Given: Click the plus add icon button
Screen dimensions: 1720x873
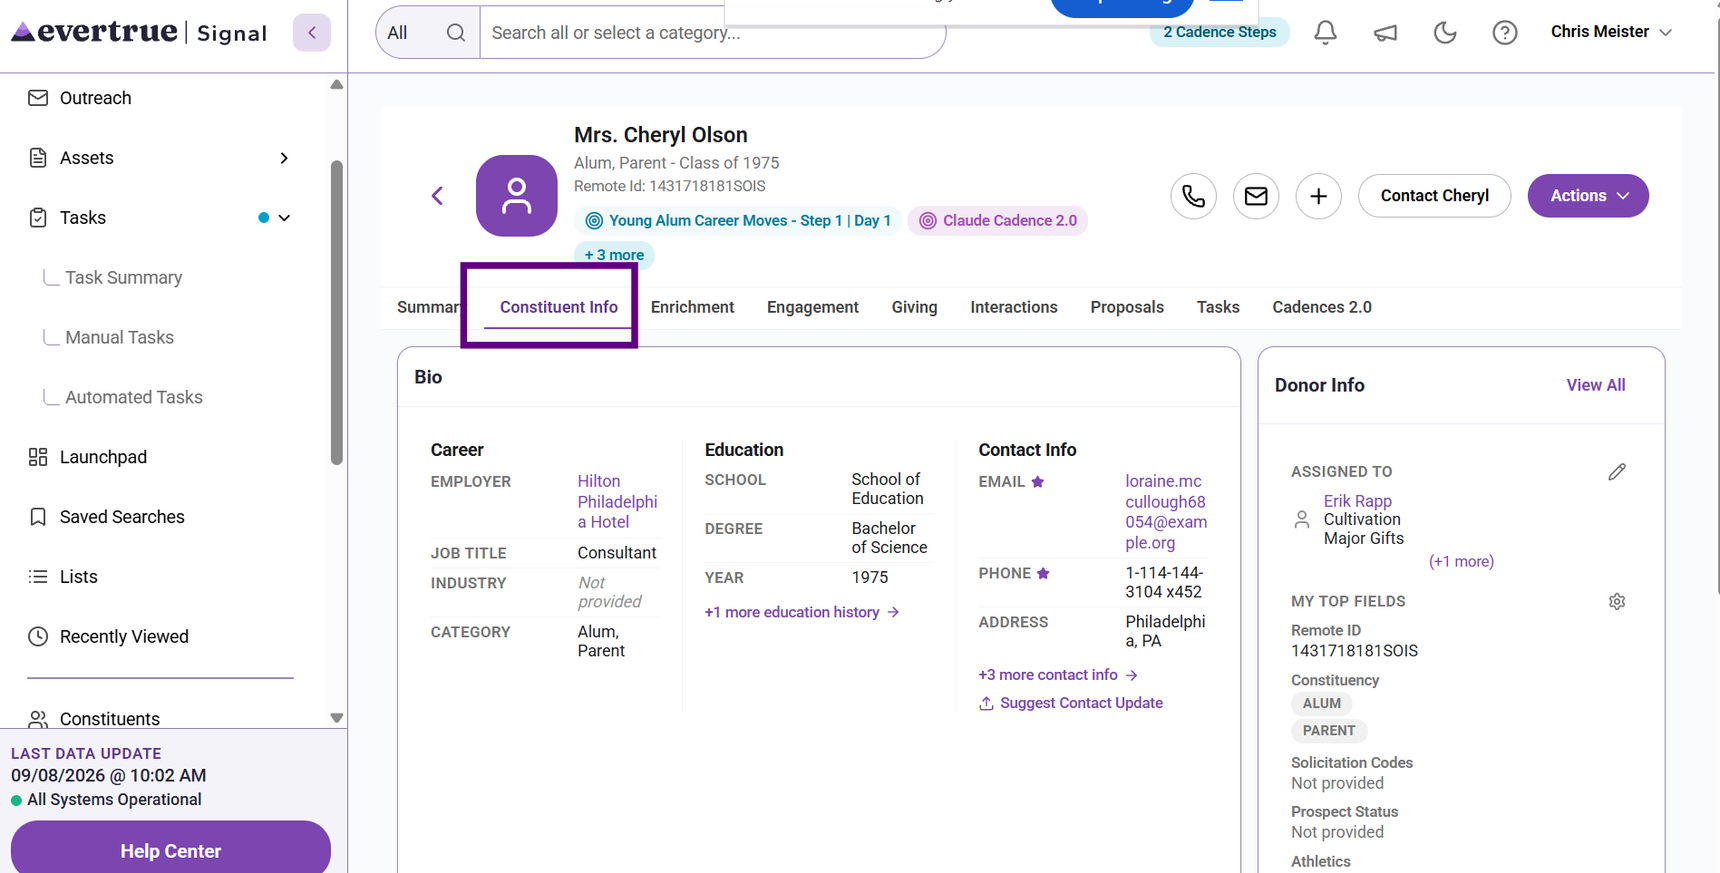Looking at the screenshot, I should click(x=1318, y=196).
